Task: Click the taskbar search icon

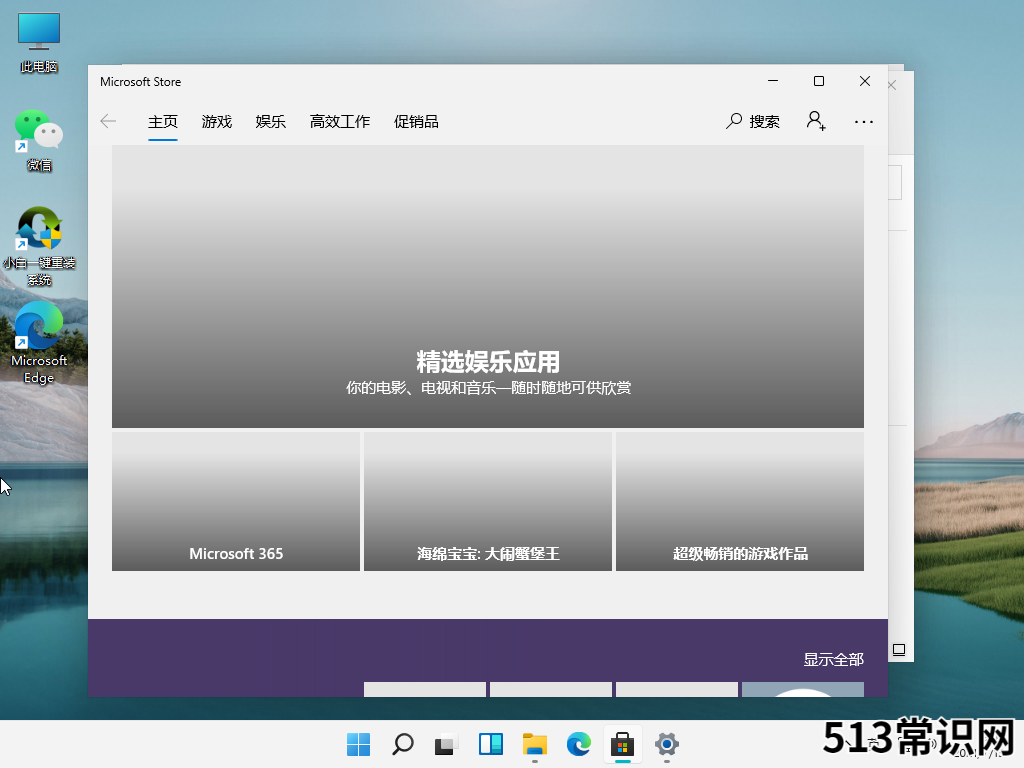Action: (x=402, y=744)
